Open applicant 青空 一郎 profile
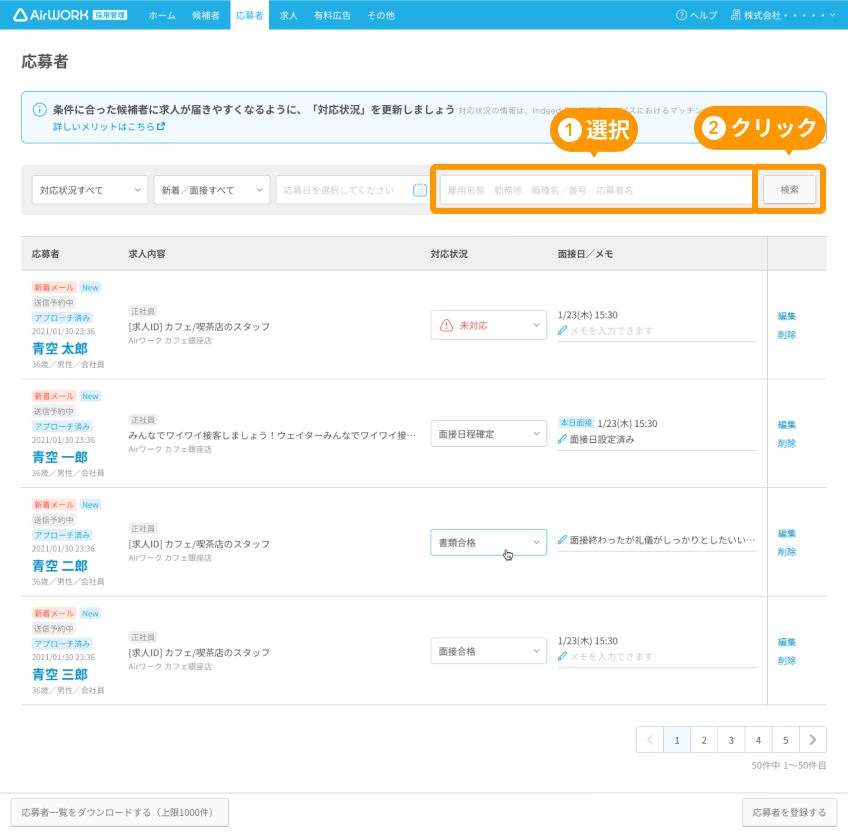 [60, 457]
